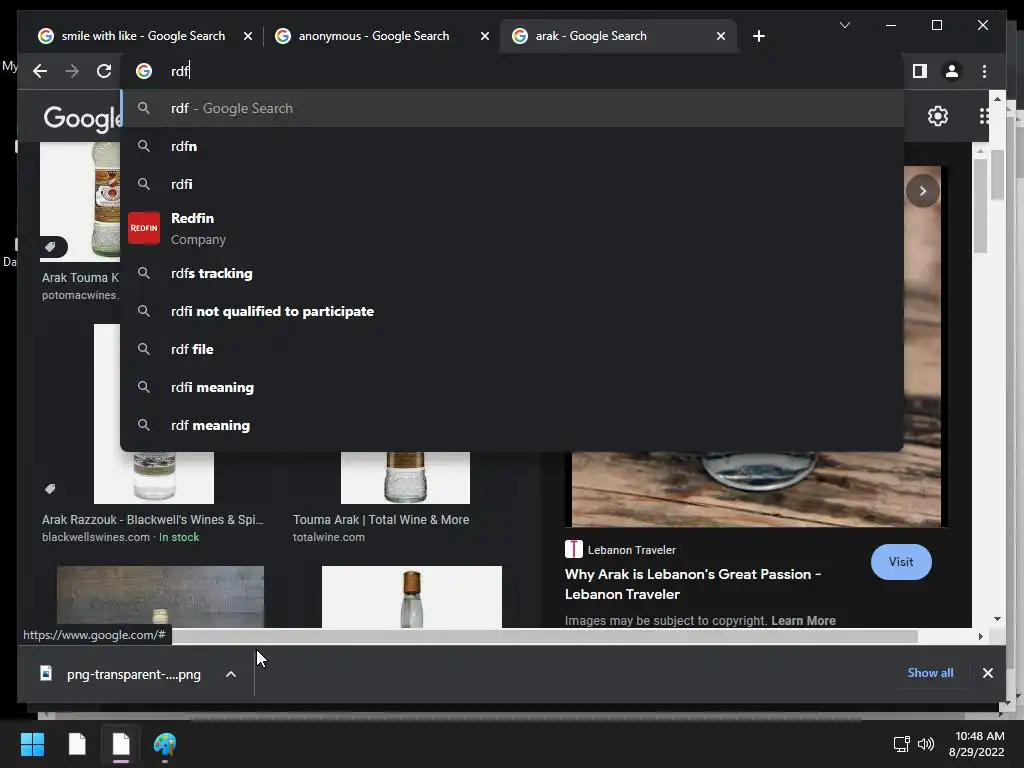The image size is (1024, 768).
Task: Click the Visit button
Action: pyautogui.click(x=901, y=562)
